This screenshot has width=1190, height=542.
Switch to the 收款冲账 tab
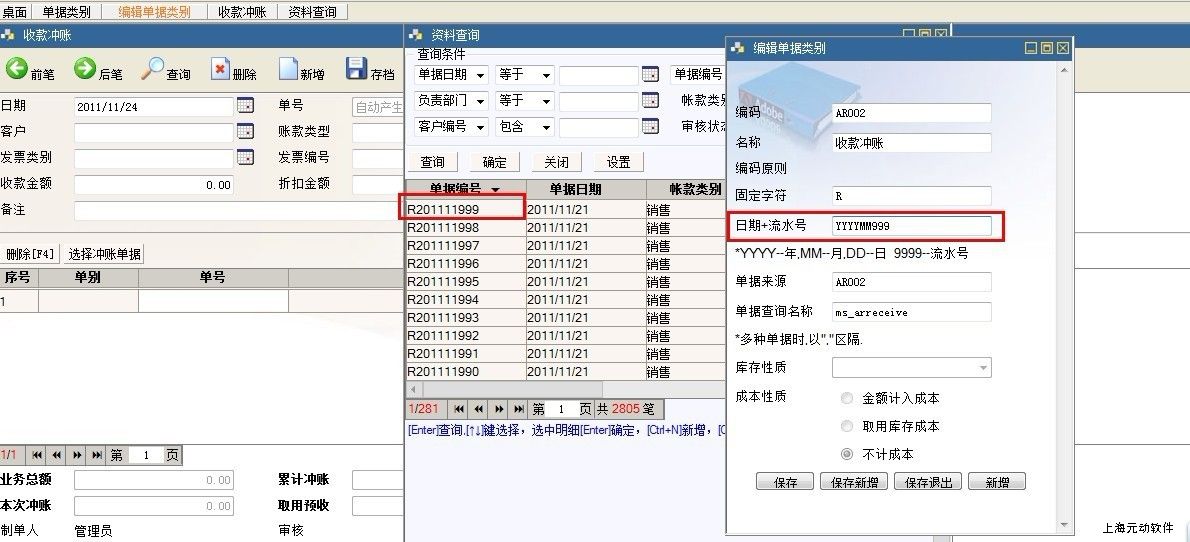tap(242, 12)
